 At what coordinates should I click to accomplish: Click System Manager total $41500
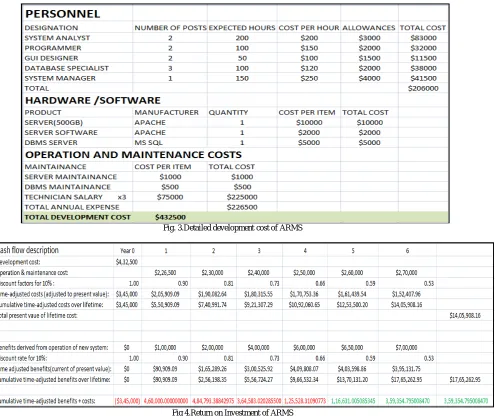(x=423, y=78)
